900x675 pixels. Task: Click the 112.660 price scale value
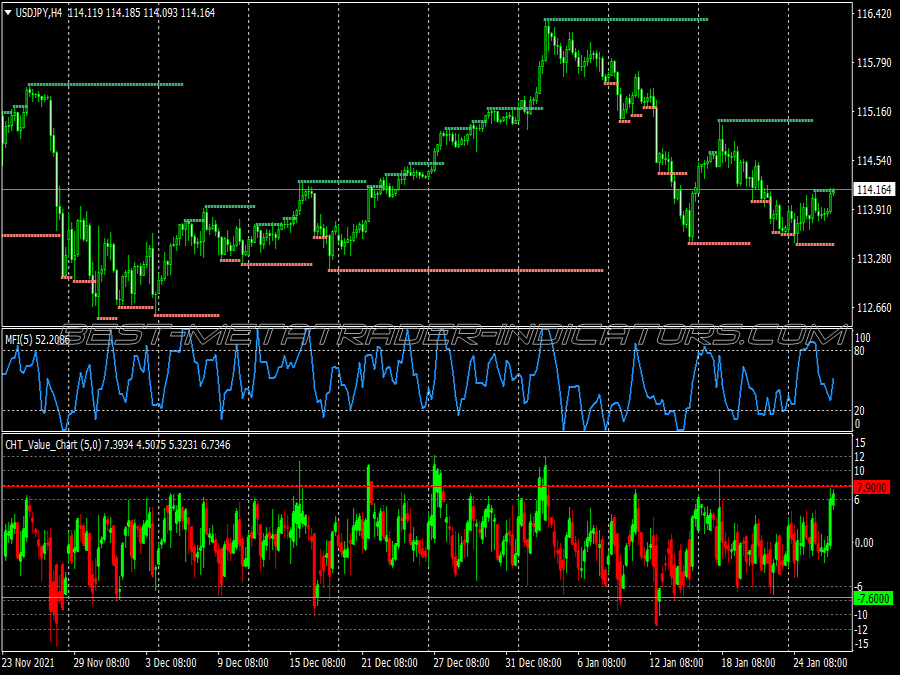tap(874, 308)
